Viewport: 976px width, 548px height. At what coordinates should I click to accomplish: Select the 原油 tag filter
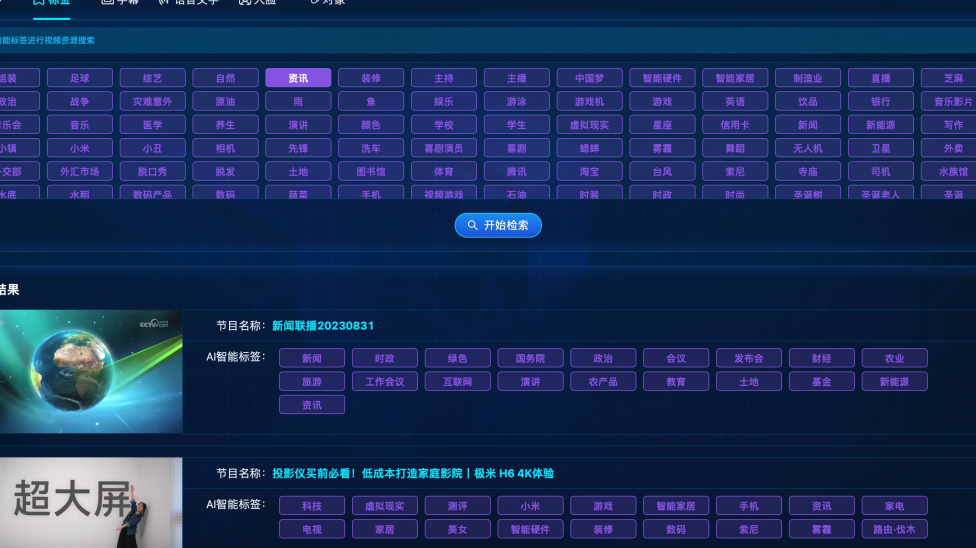[x=225, y=101]
